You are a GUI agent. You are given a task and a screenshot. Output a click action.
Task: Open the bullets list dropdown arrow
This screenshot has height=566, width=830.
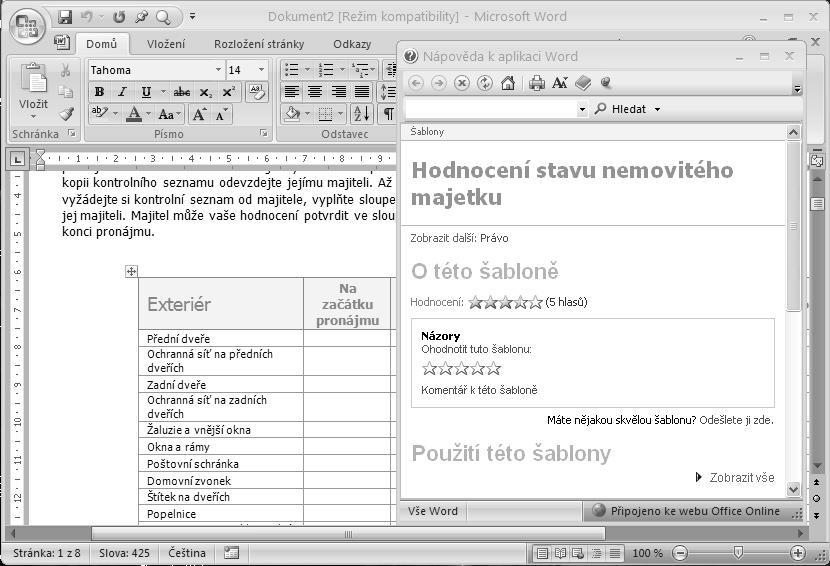[x=307, y=70]
